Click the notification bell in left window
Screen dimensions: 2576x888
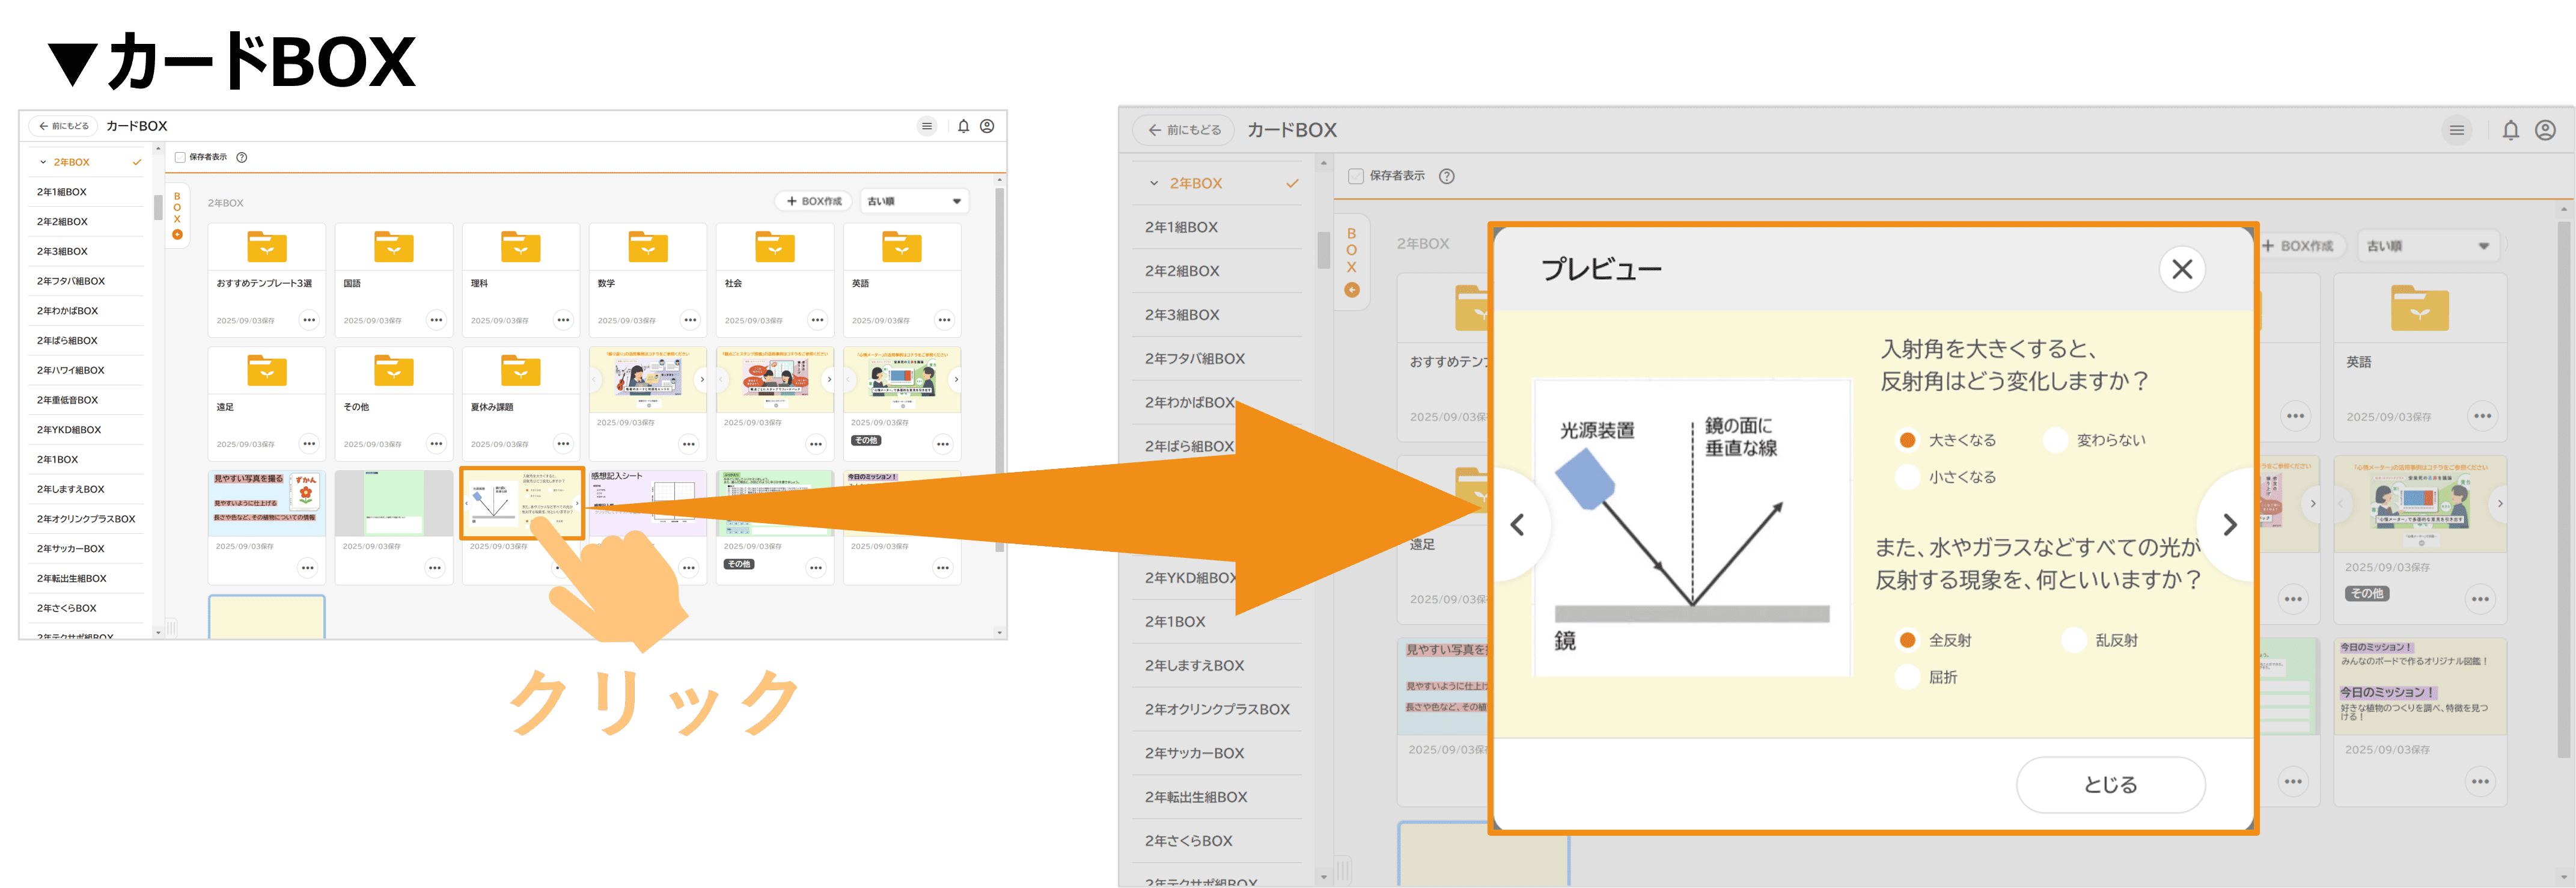[963, 126]
